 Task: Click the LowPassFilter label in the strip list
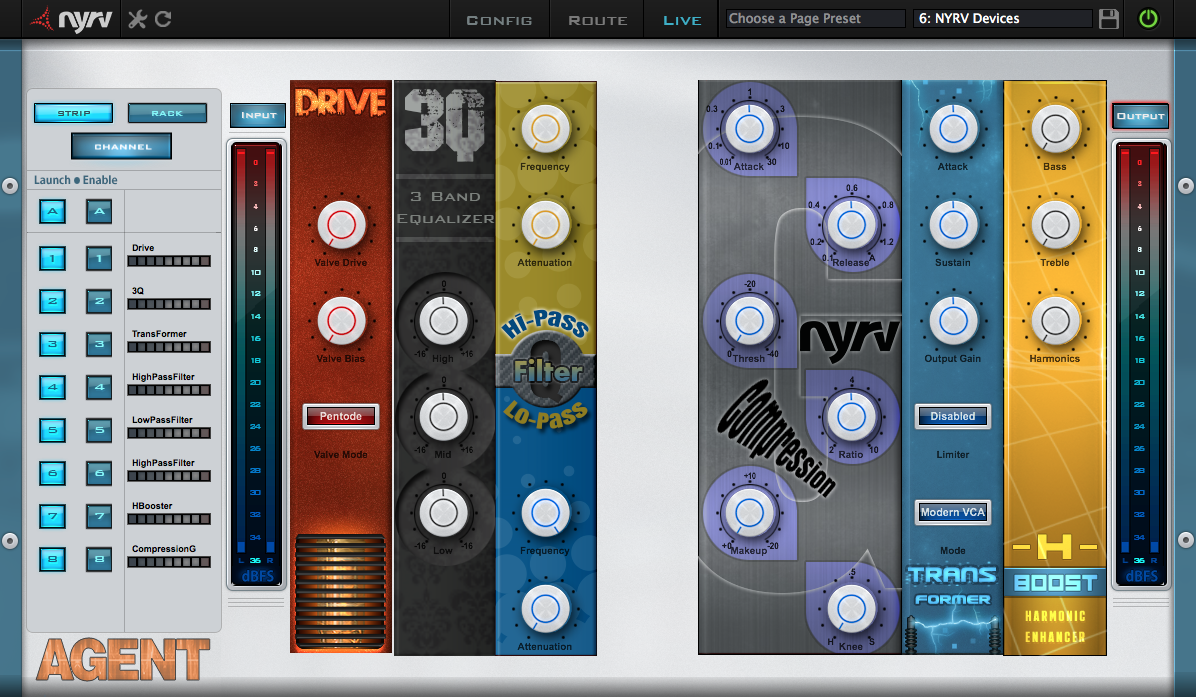tap(162, 419)
